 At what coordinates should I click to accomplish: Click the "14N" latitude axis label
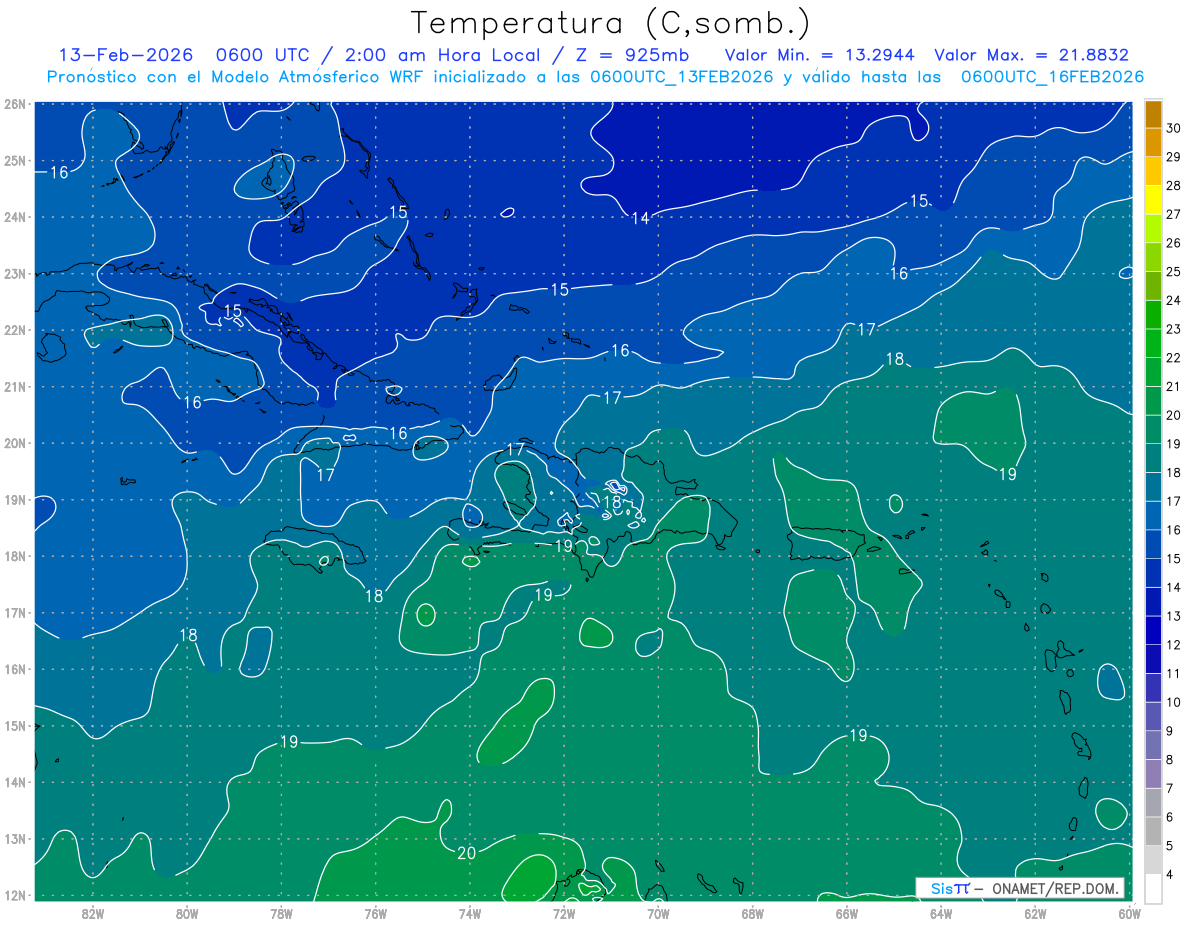click(x=15, y=782)
